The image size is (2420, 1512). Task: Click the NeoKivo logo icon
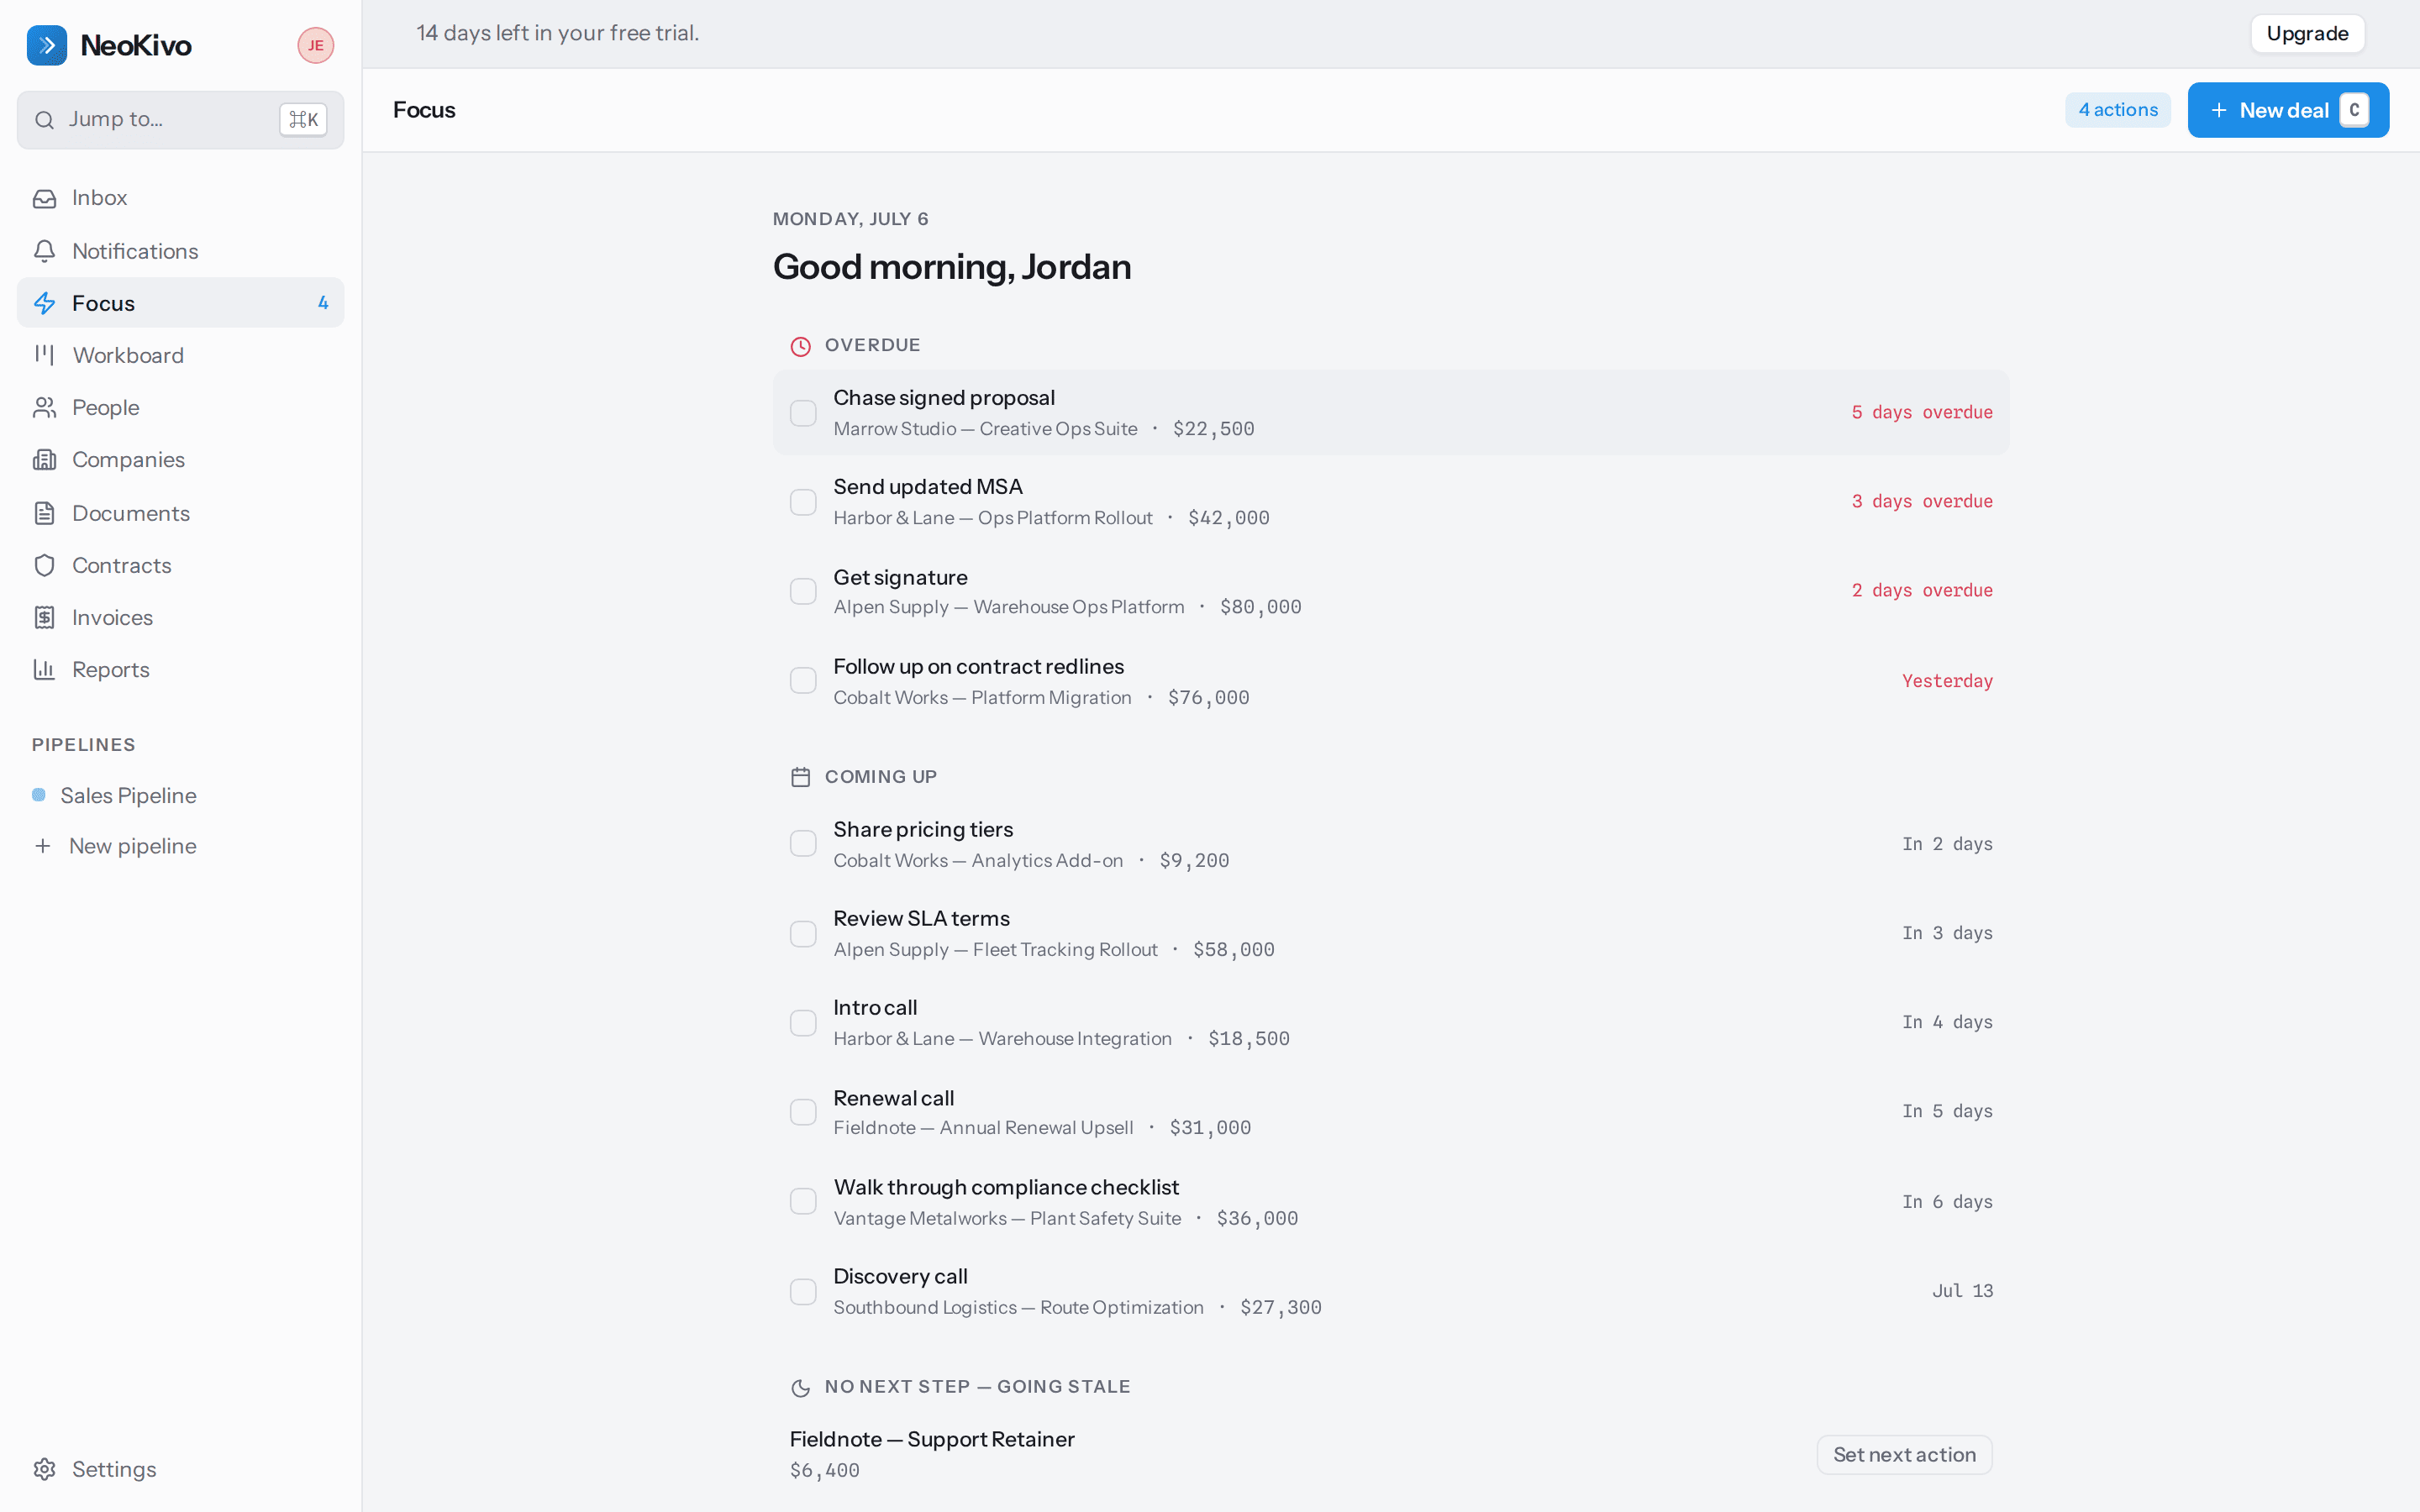(x=46, y=45)
